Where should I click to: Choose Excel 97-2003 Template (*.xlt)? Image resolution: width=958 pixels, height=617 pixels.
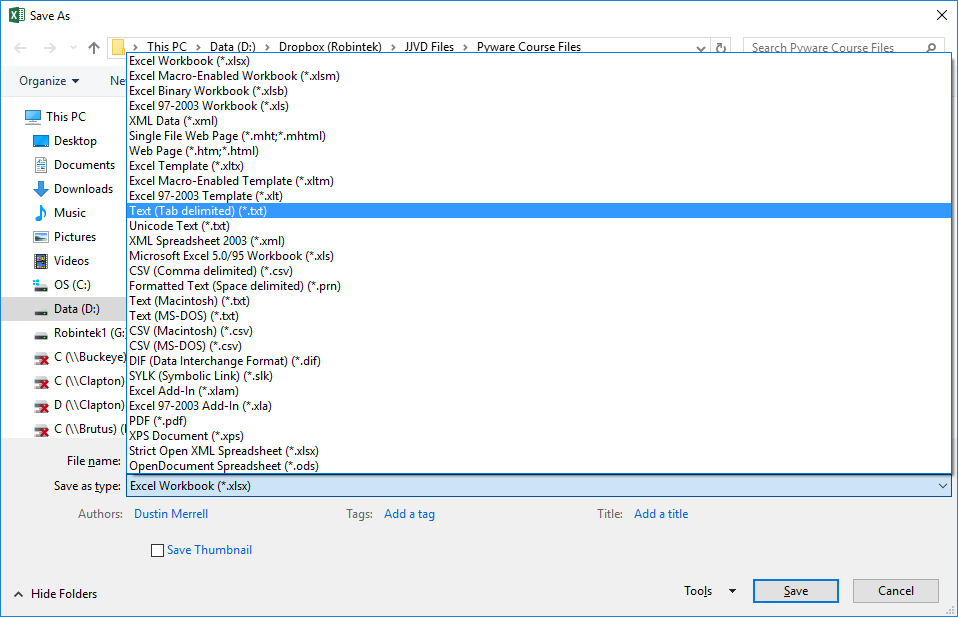tap(539, 195)
